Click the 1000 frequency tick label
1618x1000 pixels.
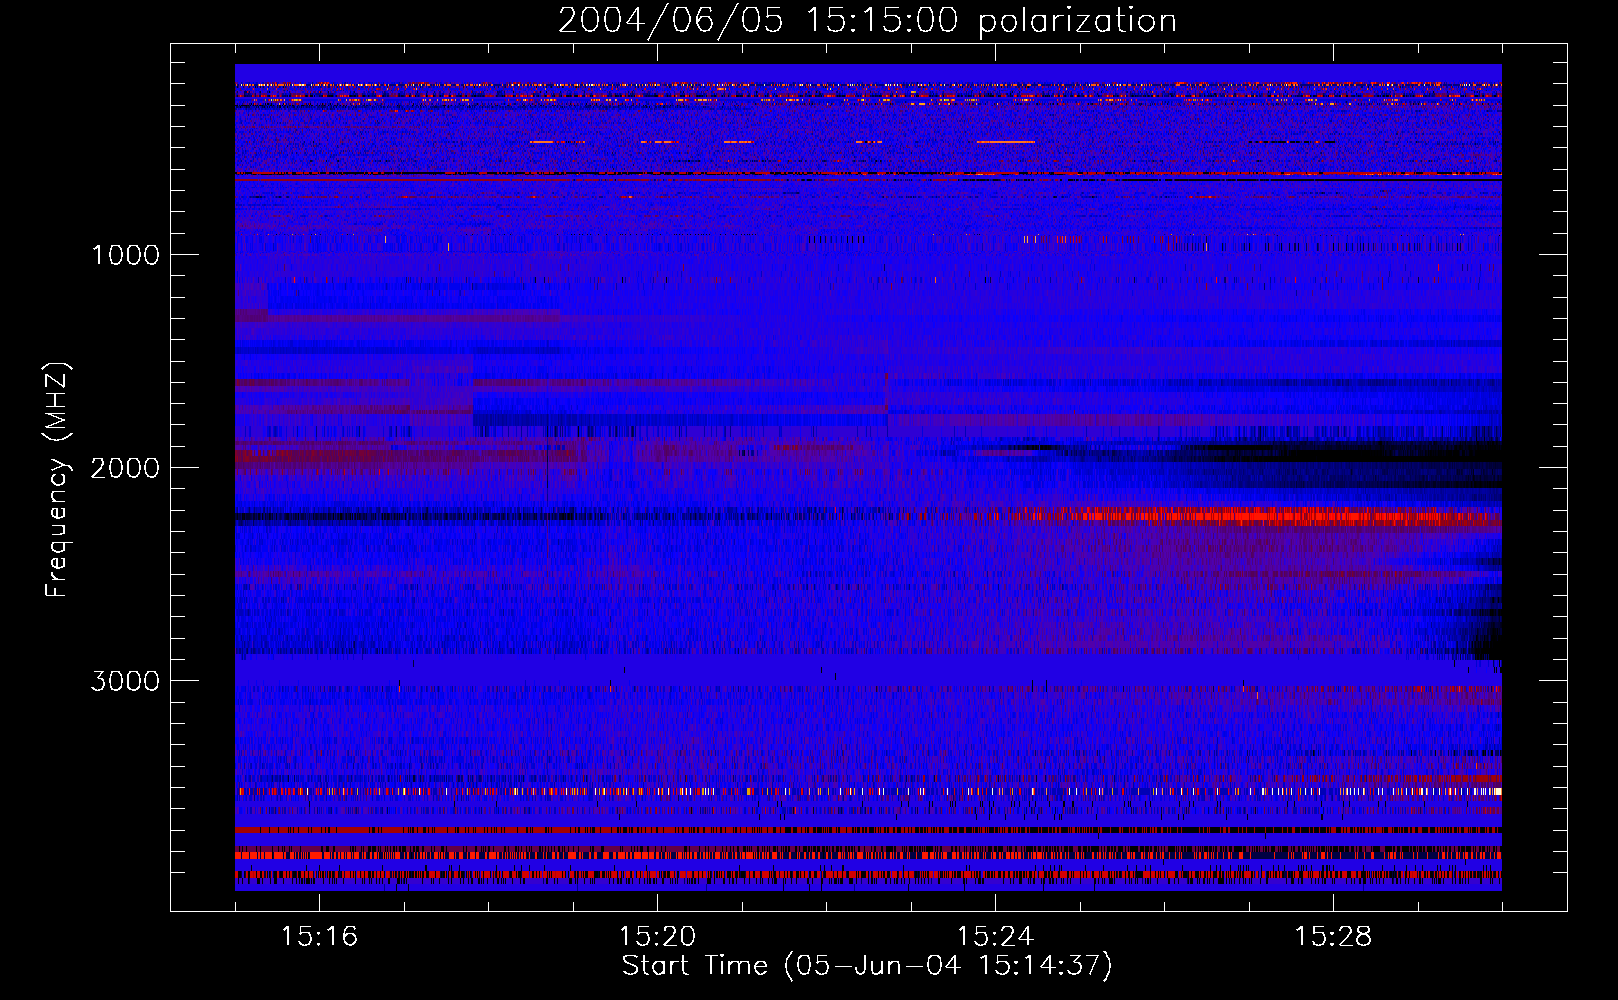pyautogui.click(x=125, y=255)
